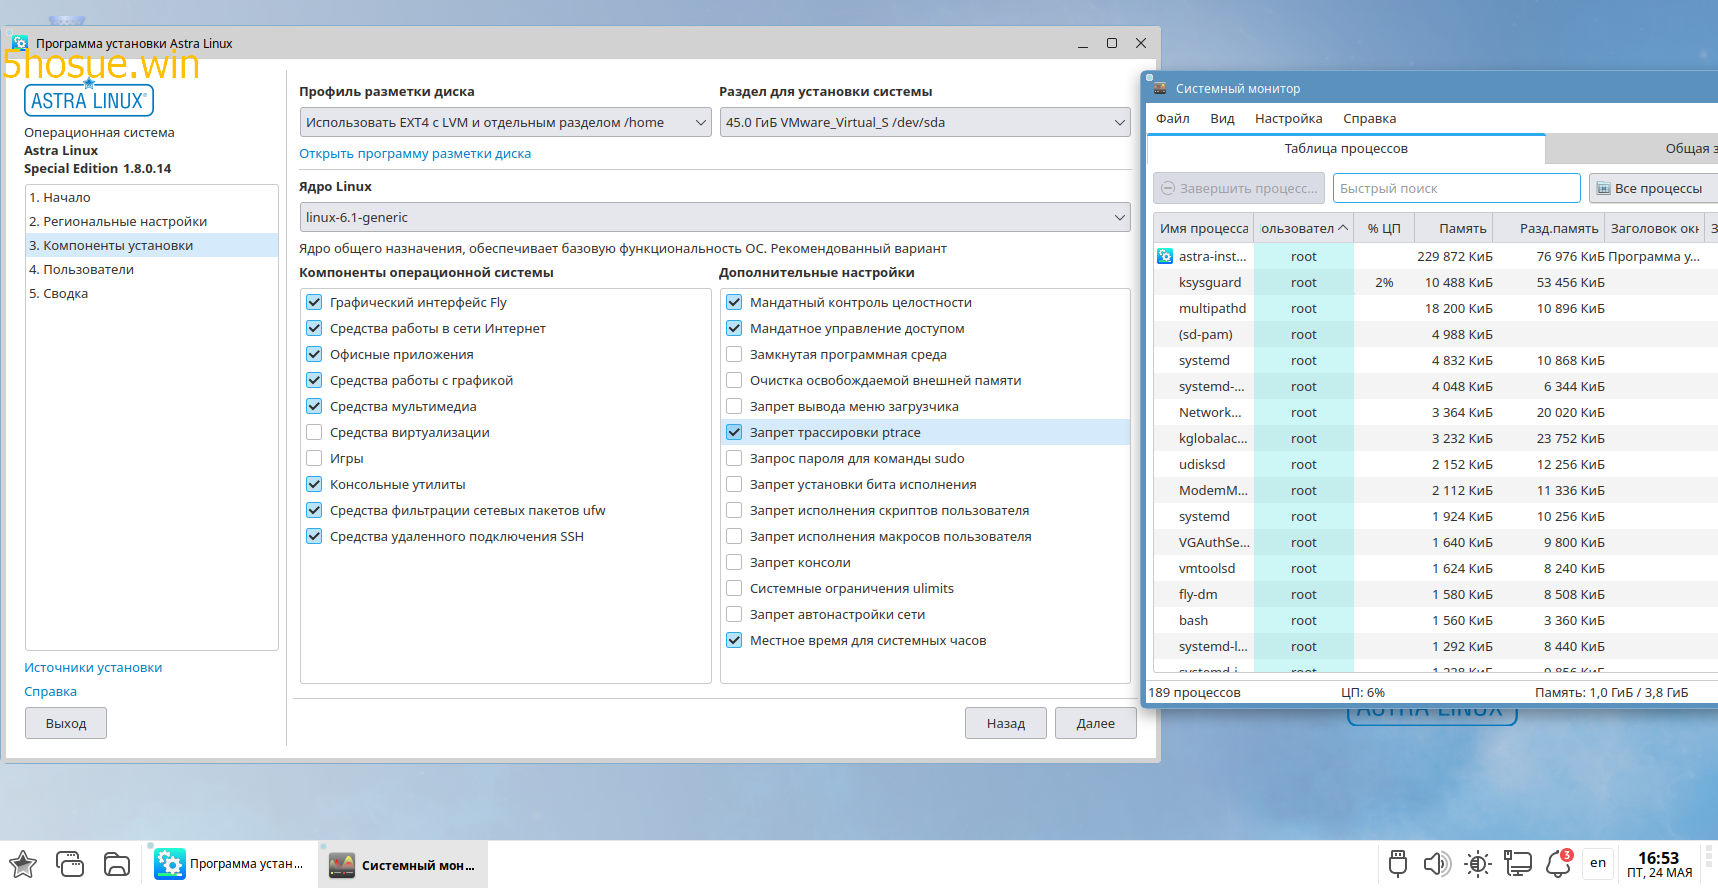The image size is (1718, 888).
Task: Open the Linux kernel dropdown
Action: (x=715, y=217)
